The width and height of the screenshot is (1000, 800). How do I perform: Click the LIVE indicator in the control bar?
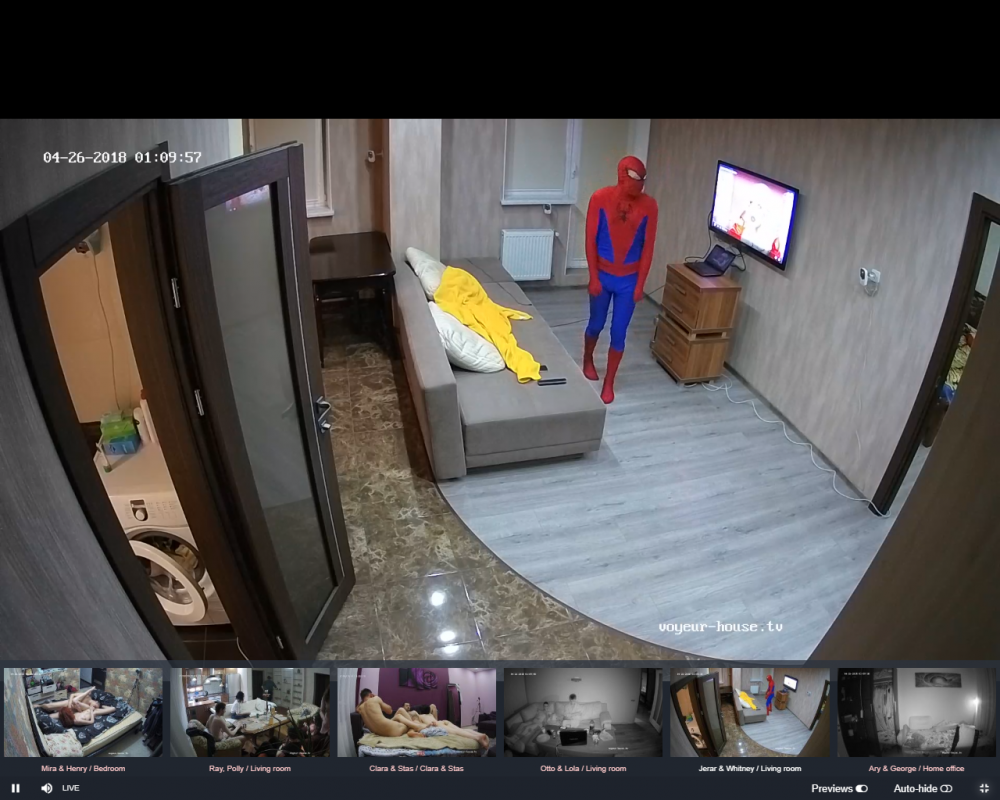click(x=71, y=788)
